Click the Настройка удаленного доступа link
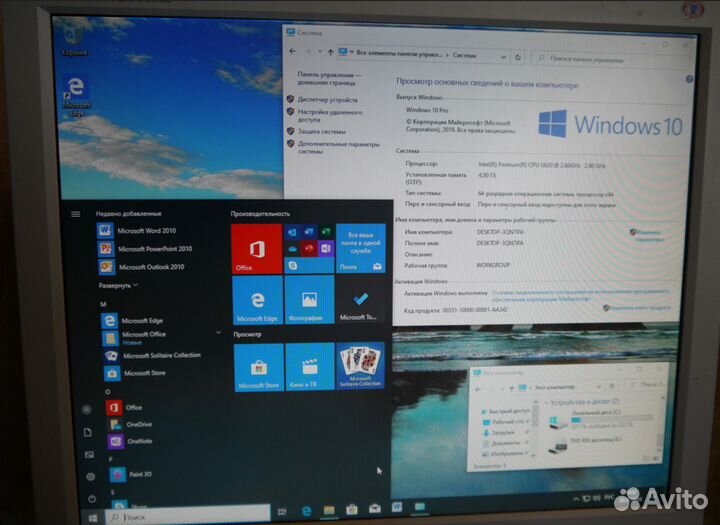720x525 pixels. (328, 115)
